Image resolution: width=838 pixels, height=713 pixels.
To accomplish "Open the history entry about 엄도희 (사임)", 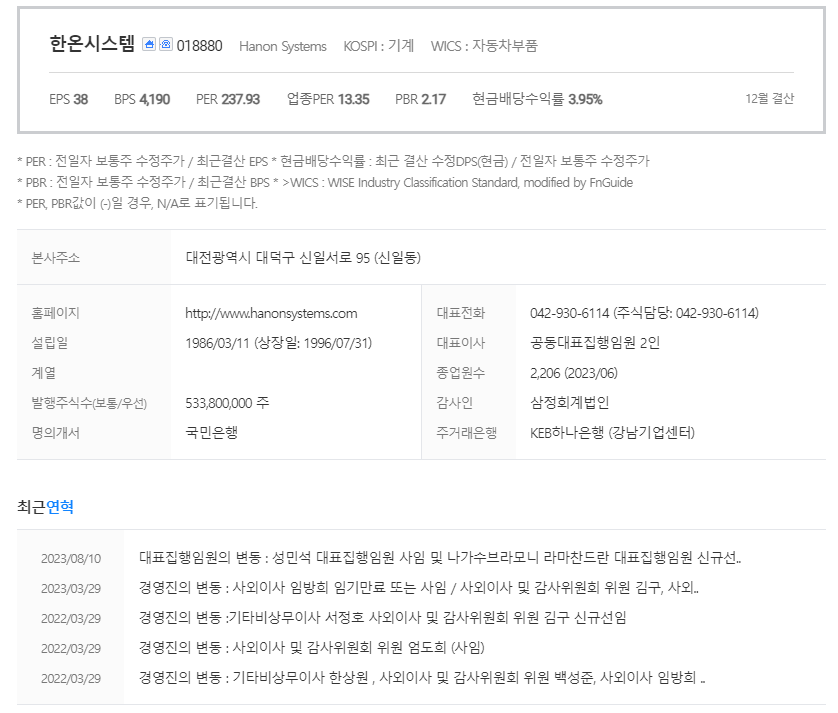I will click(312, 648).
